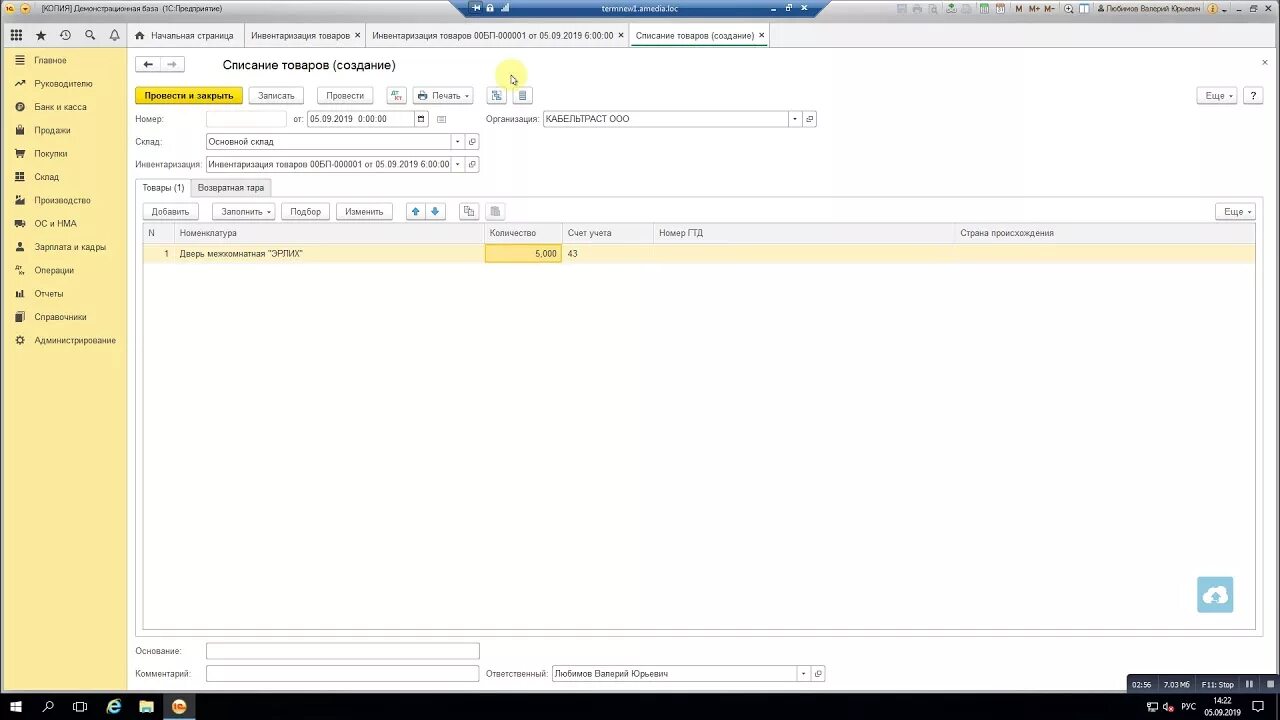The height and width of the screenshot is (720, 1280).
Task: Open the Ответственный record via its open icon
Action: point(818,674)
